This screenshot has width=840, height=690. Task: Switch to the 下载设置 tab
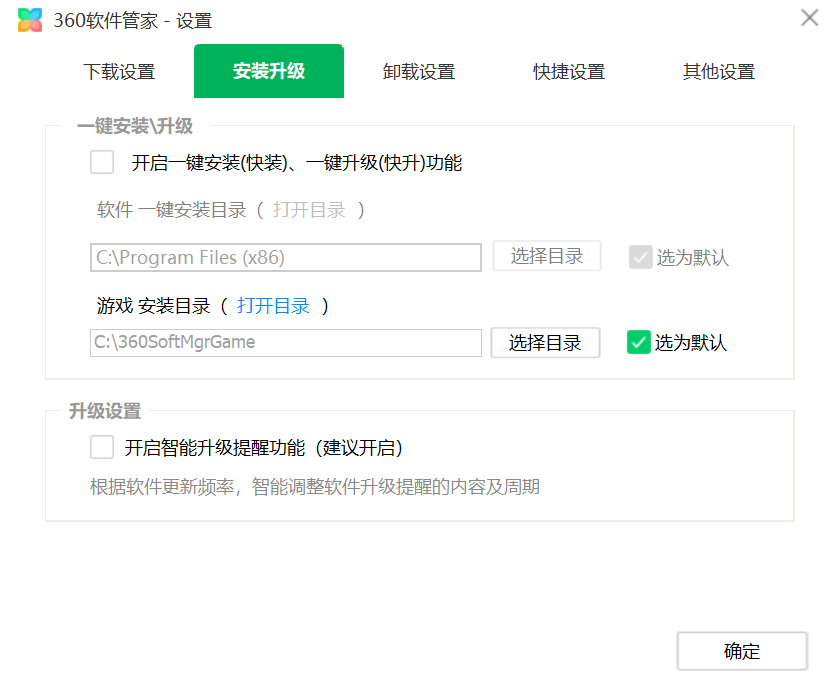click(x=119, y=71)
